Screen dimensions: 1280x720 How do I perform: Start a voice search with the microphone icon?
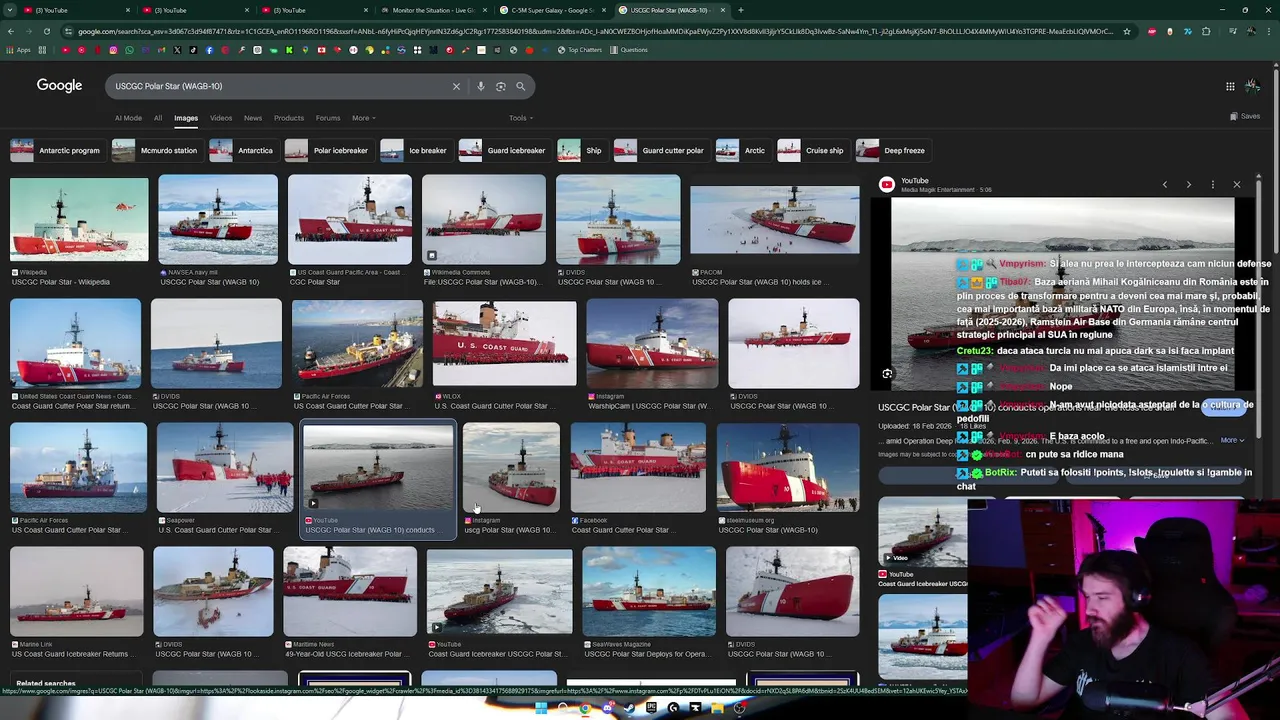point(481,86)
